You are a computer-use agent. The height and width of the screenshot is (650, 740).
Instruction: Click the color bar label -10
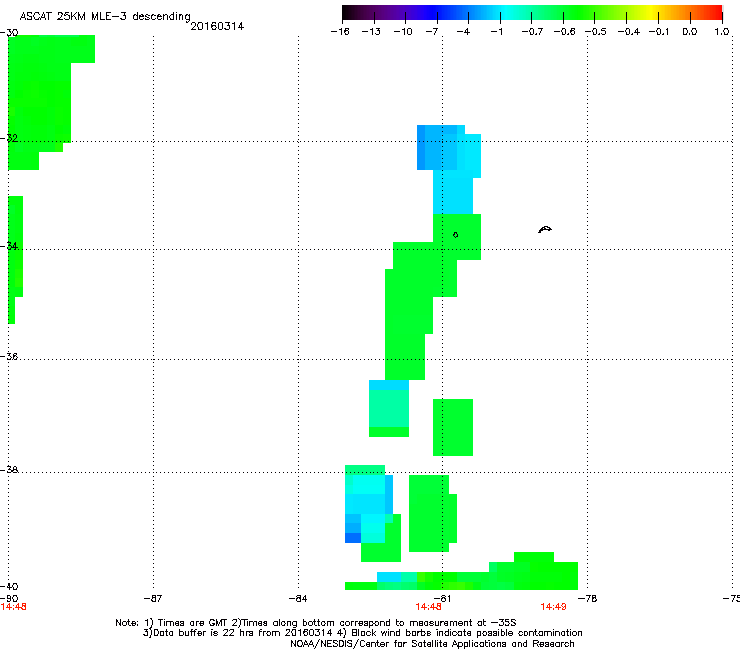coord(403,32)
